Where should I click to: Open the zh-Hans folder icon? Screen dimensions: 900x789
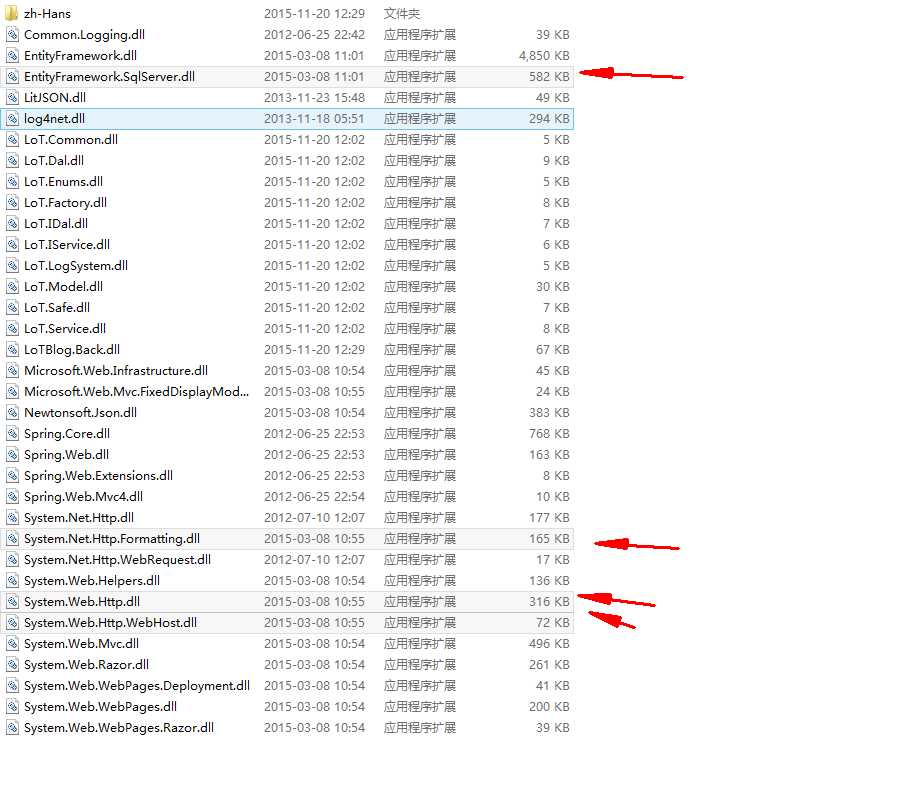pos(11,13)
